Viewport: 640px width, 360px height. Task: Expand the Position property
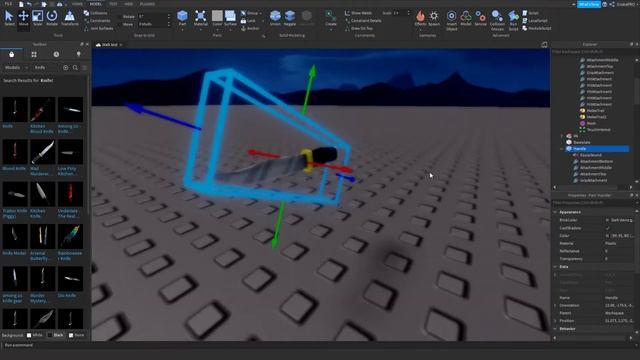(x=555, y=321)
